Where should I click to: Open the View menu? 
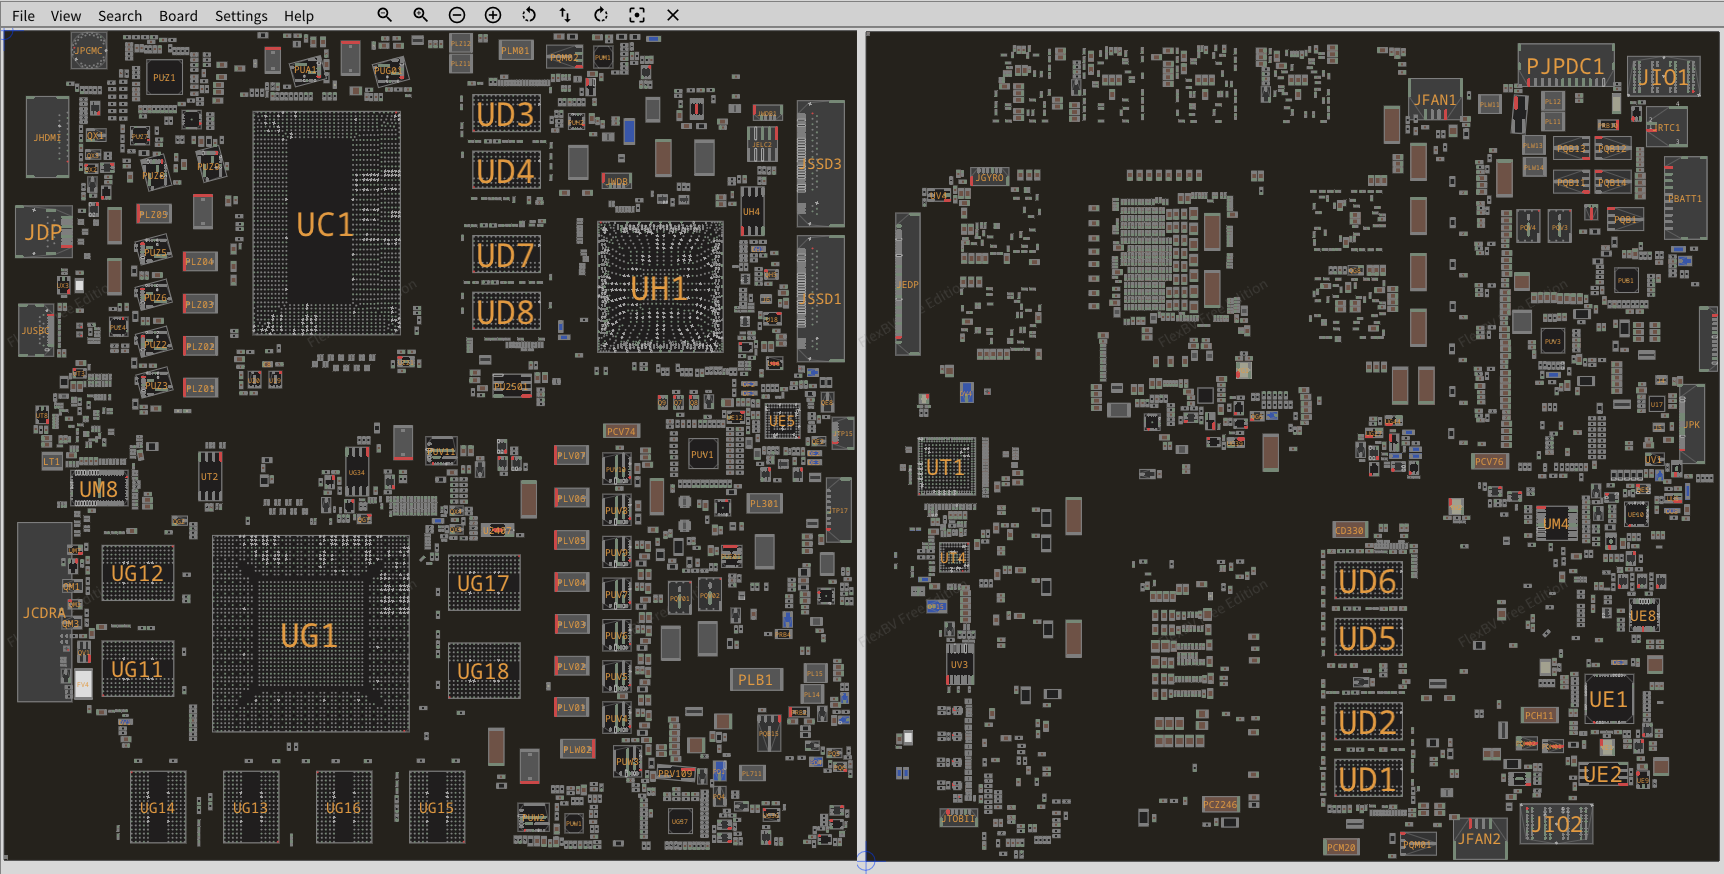(x=66, y=16)
